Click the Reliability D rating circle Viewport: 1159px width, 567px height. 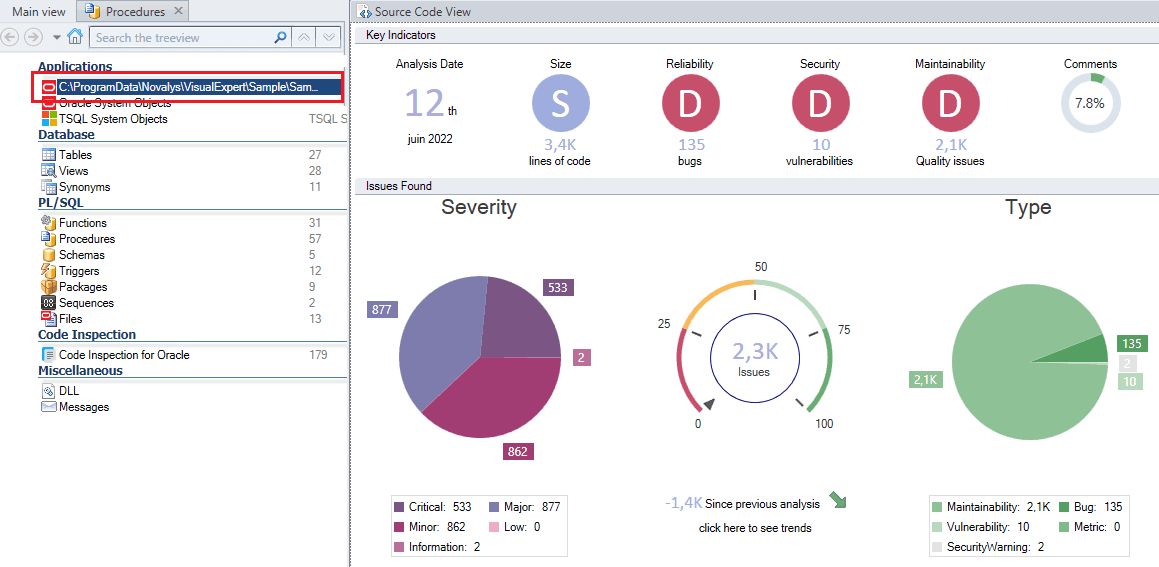click(690, 103)
